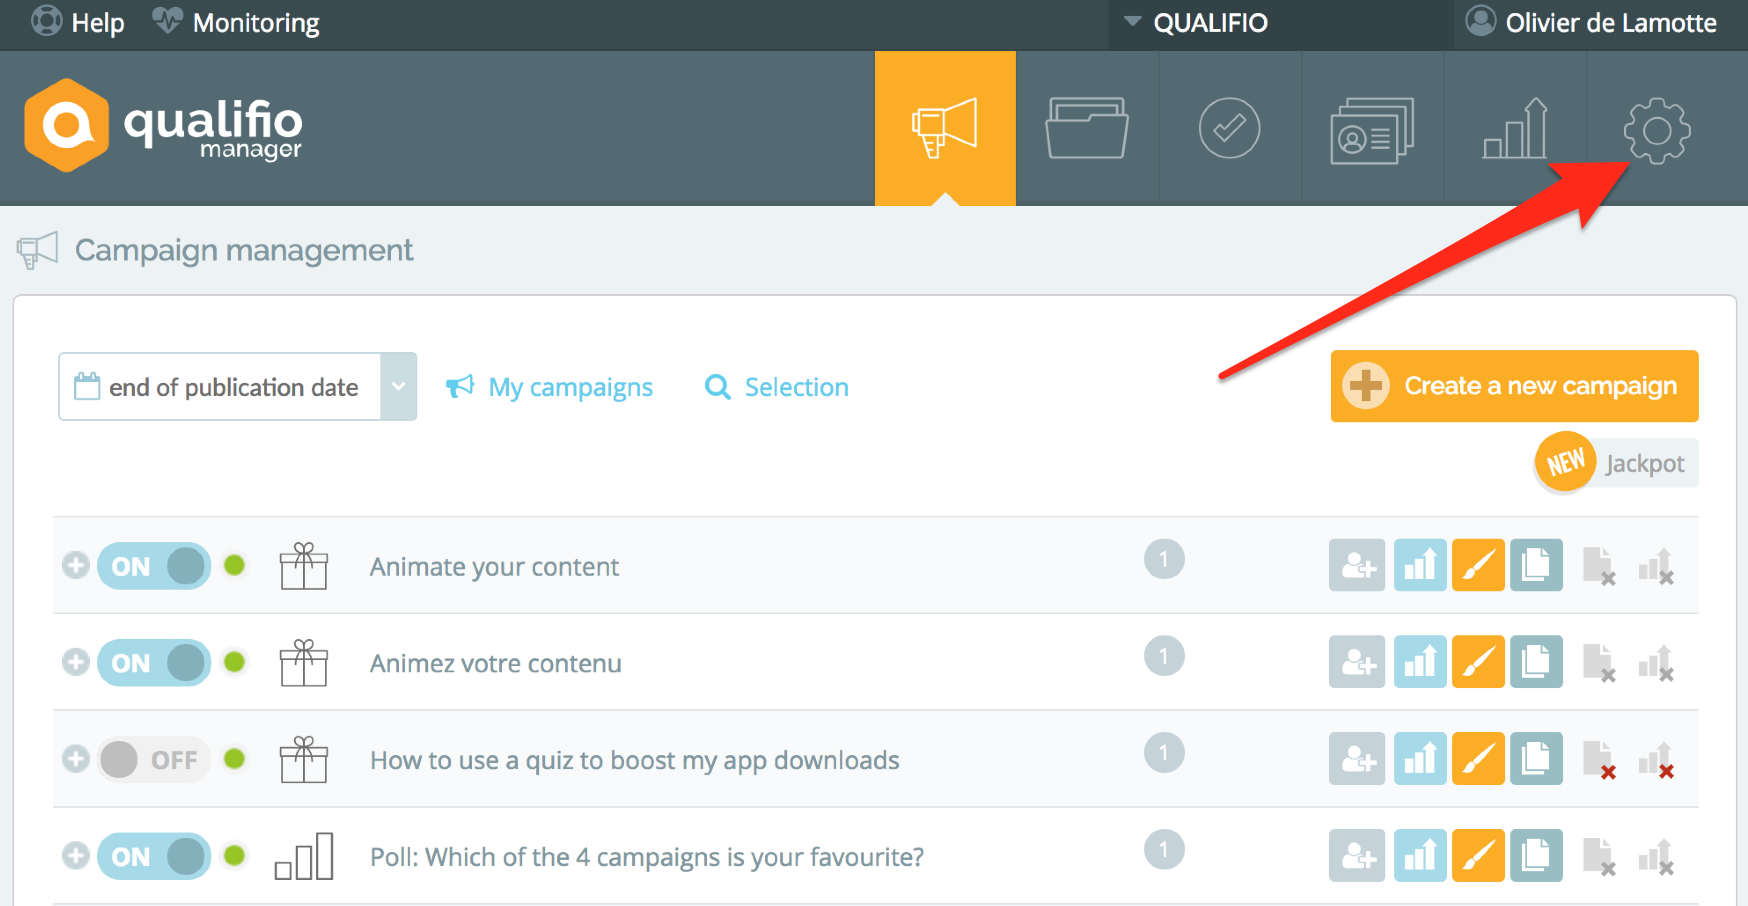Open the Selection search

[777, 387]
